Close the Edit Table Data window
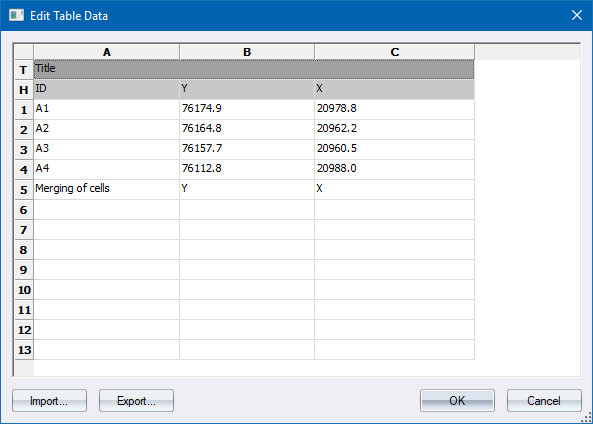 tap(577, 16)
